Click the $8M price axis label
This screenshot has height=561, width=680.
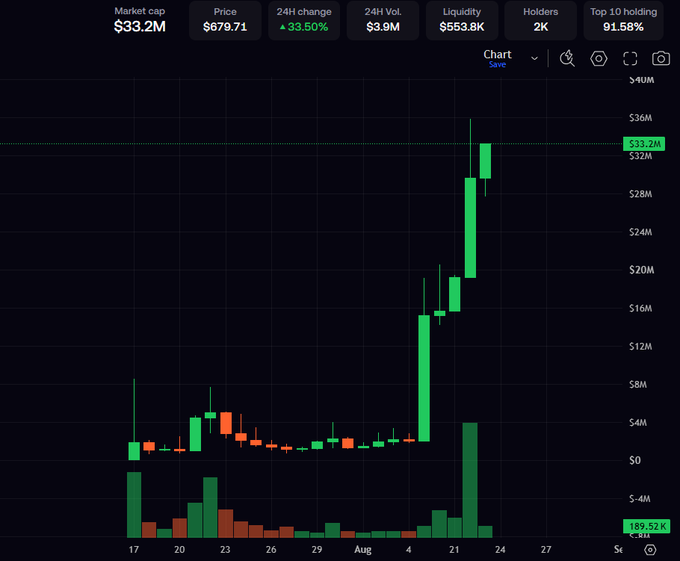(x=638, y=385)
